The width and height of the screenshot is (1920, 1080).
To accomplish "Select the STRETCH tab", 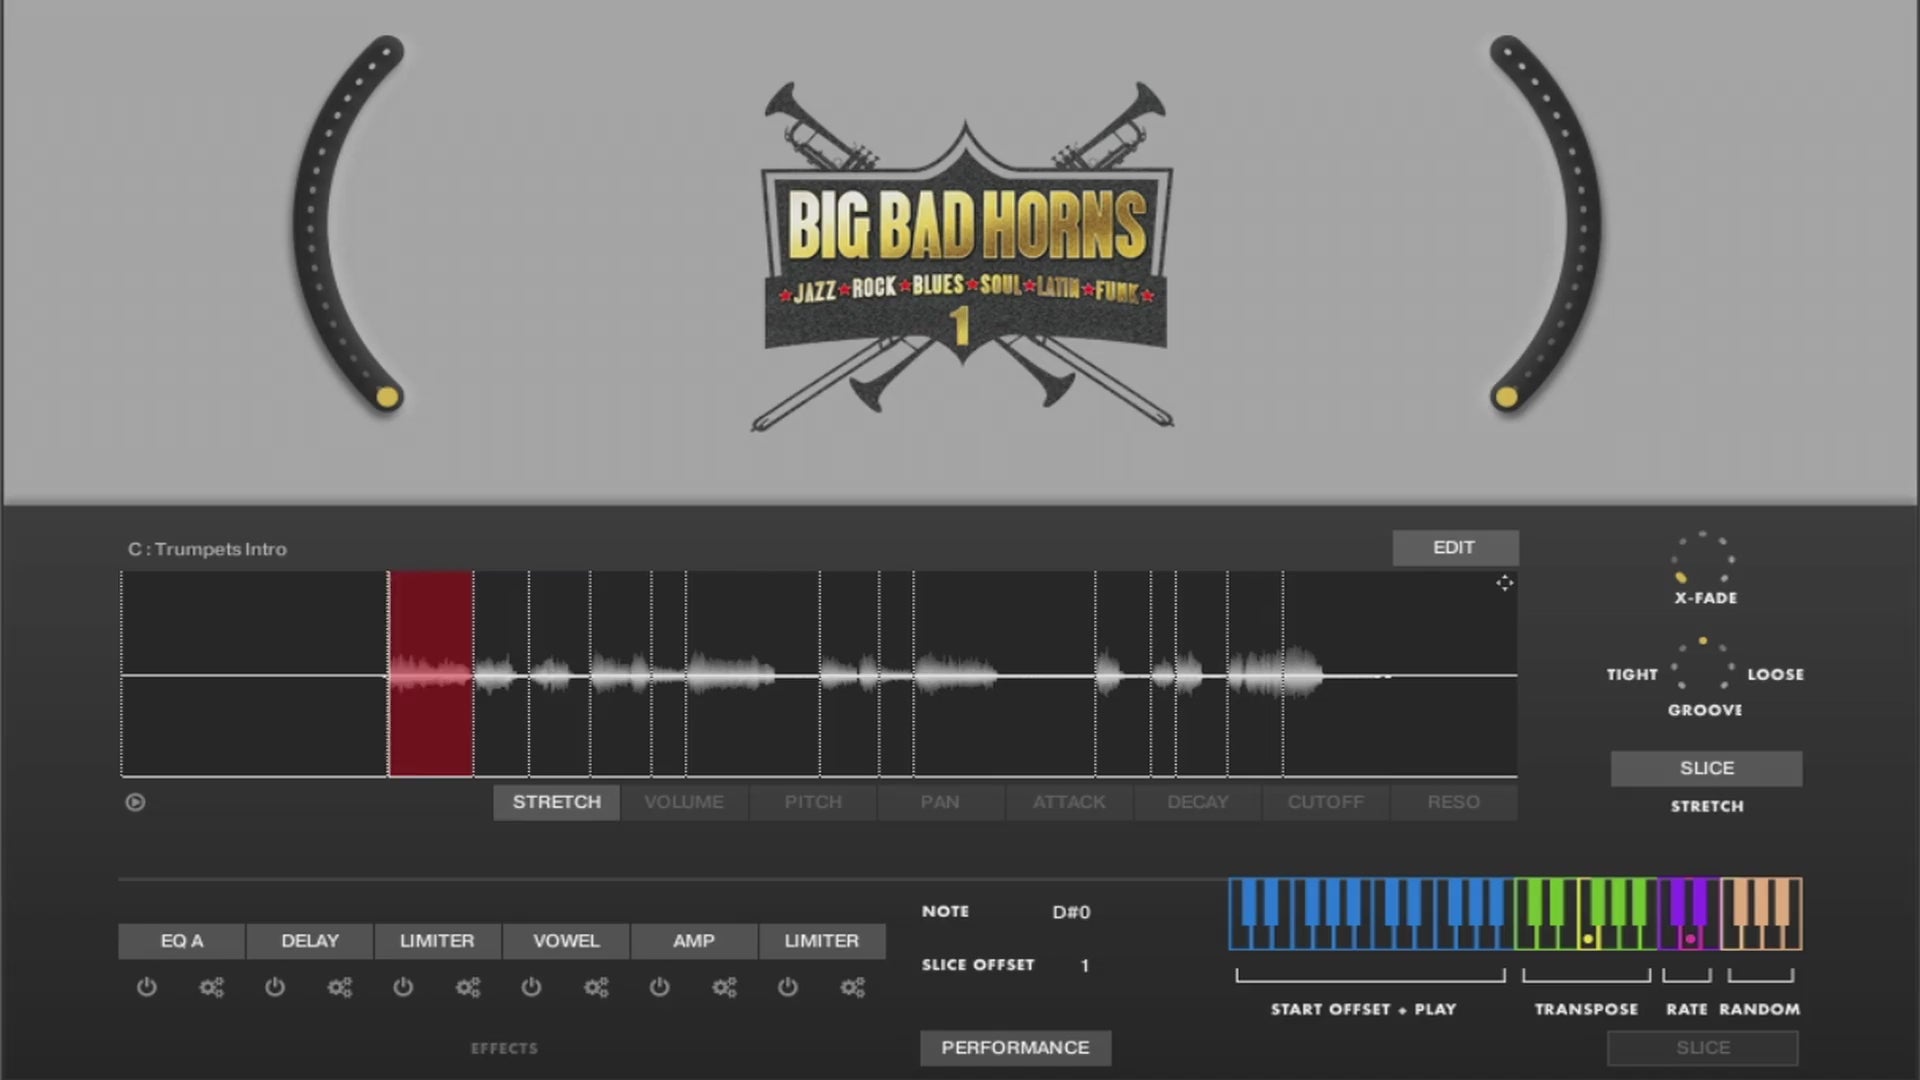I will click(x=557, y=802).
